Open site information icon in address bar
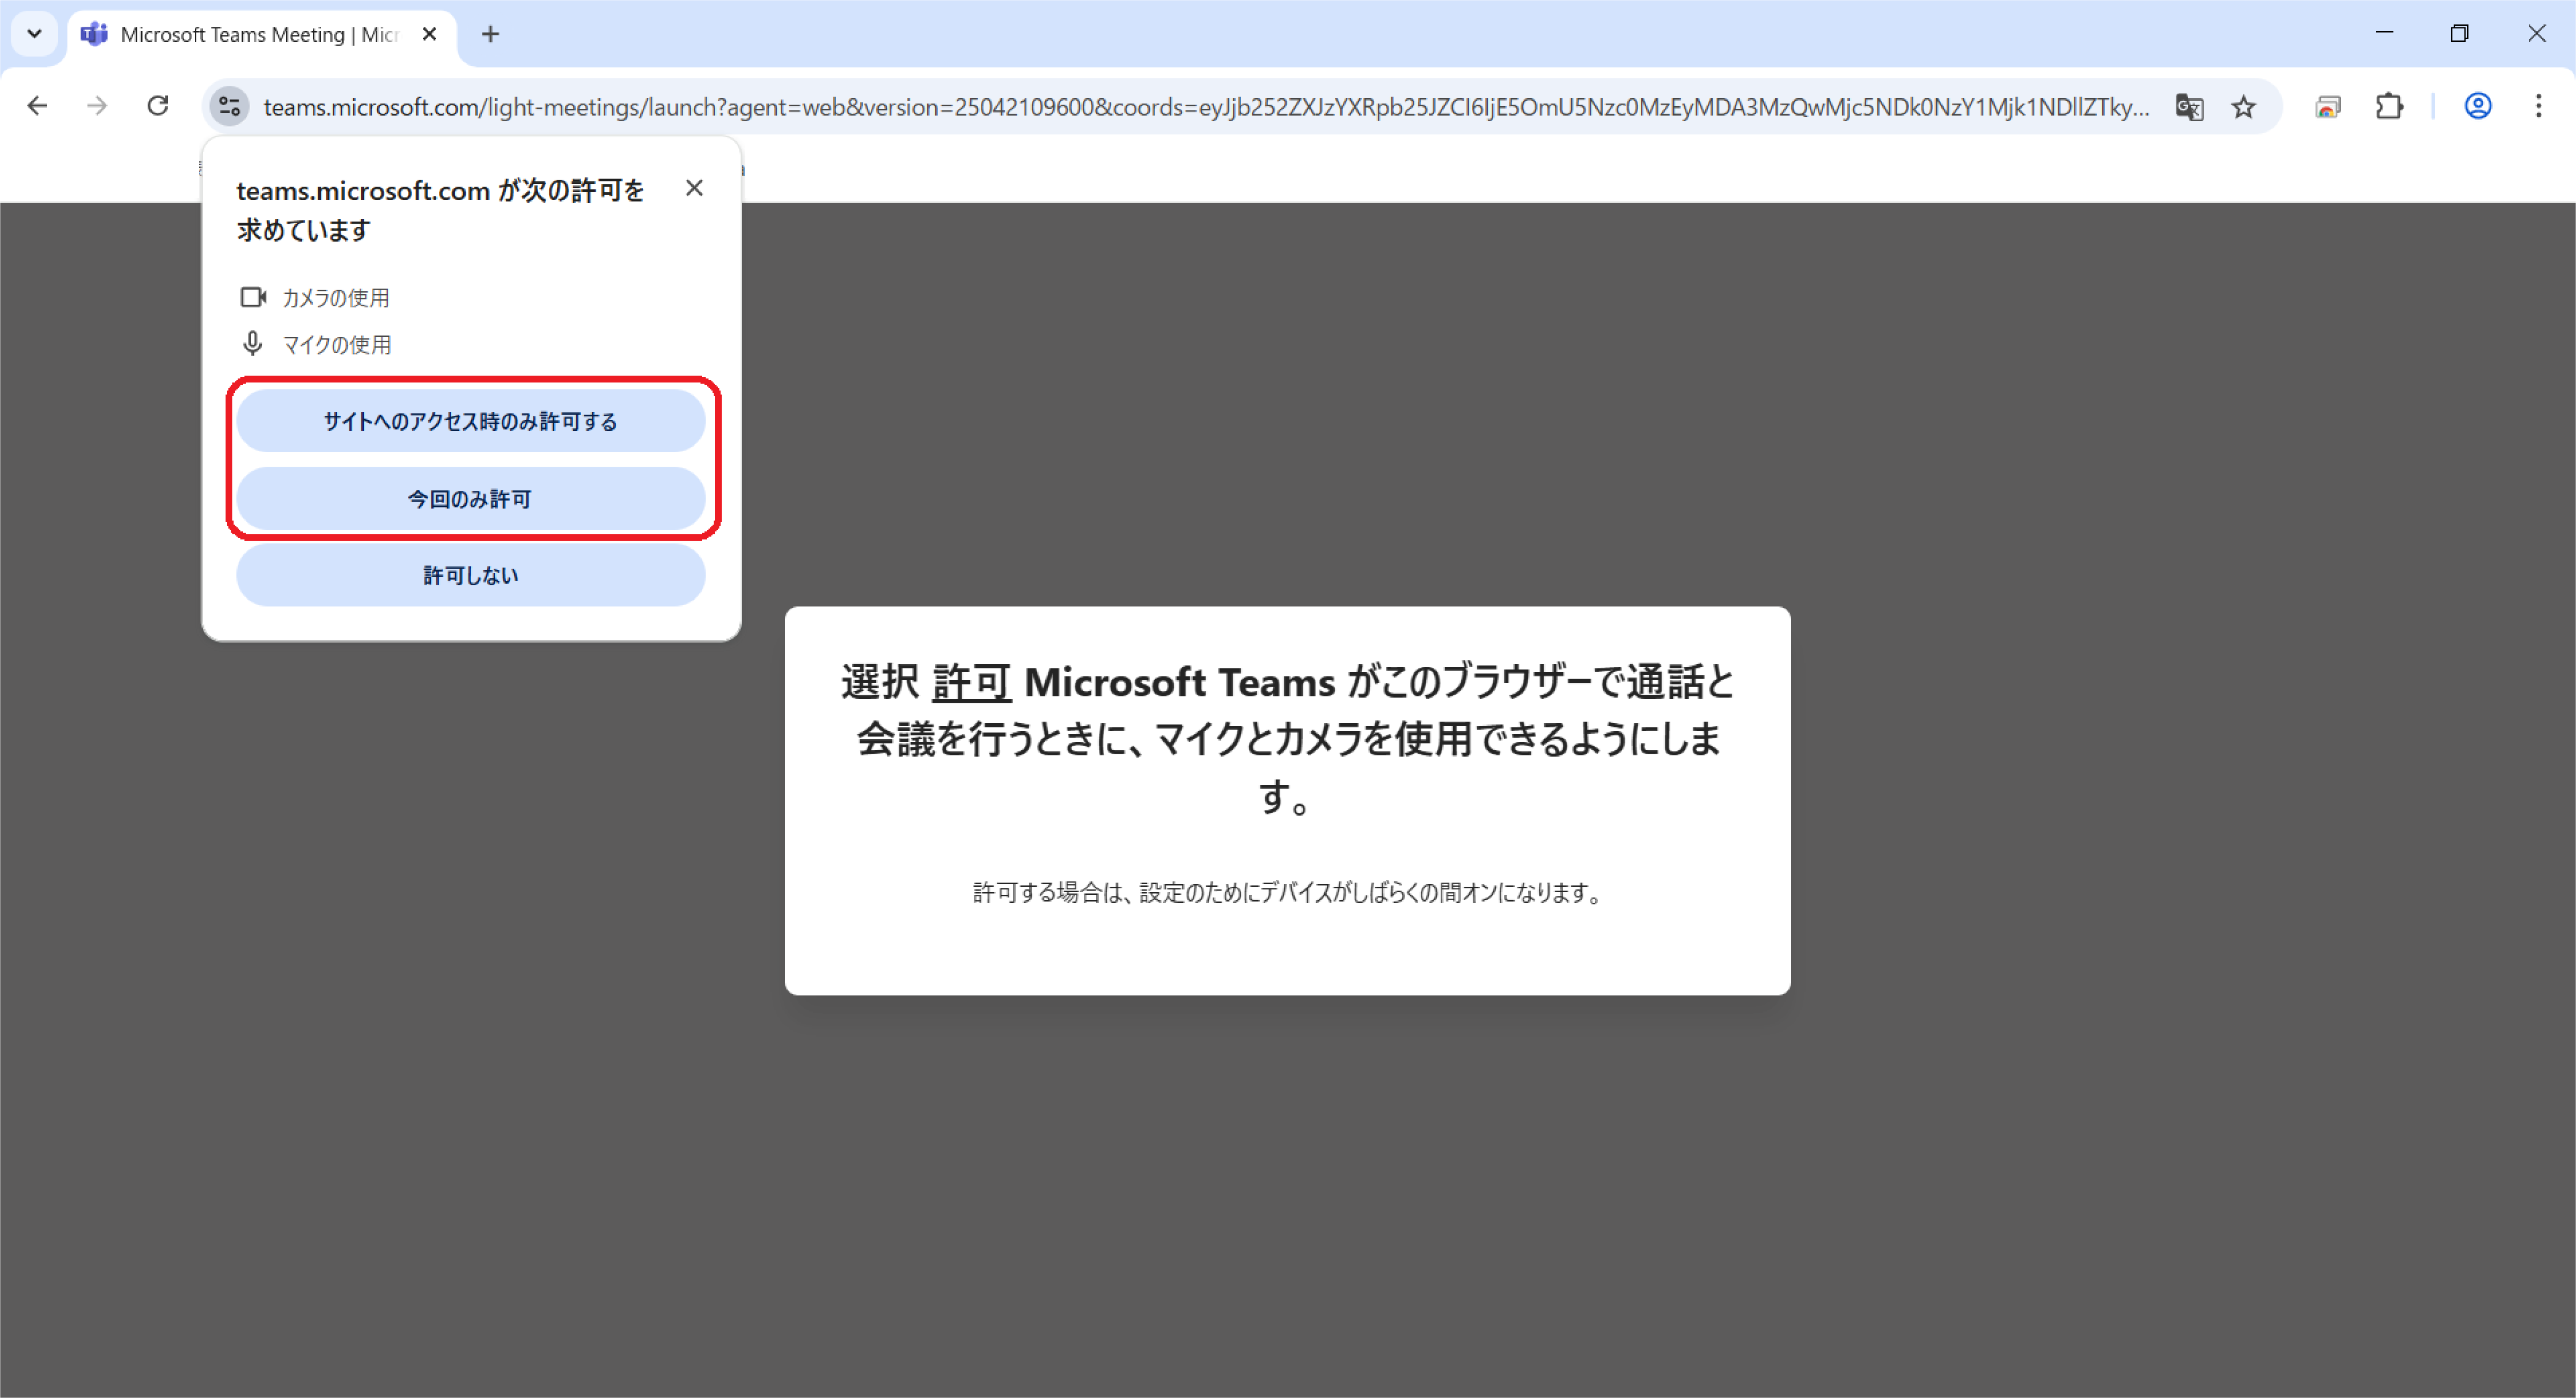The image size is (2576, 1398). (x=229, y=106)
